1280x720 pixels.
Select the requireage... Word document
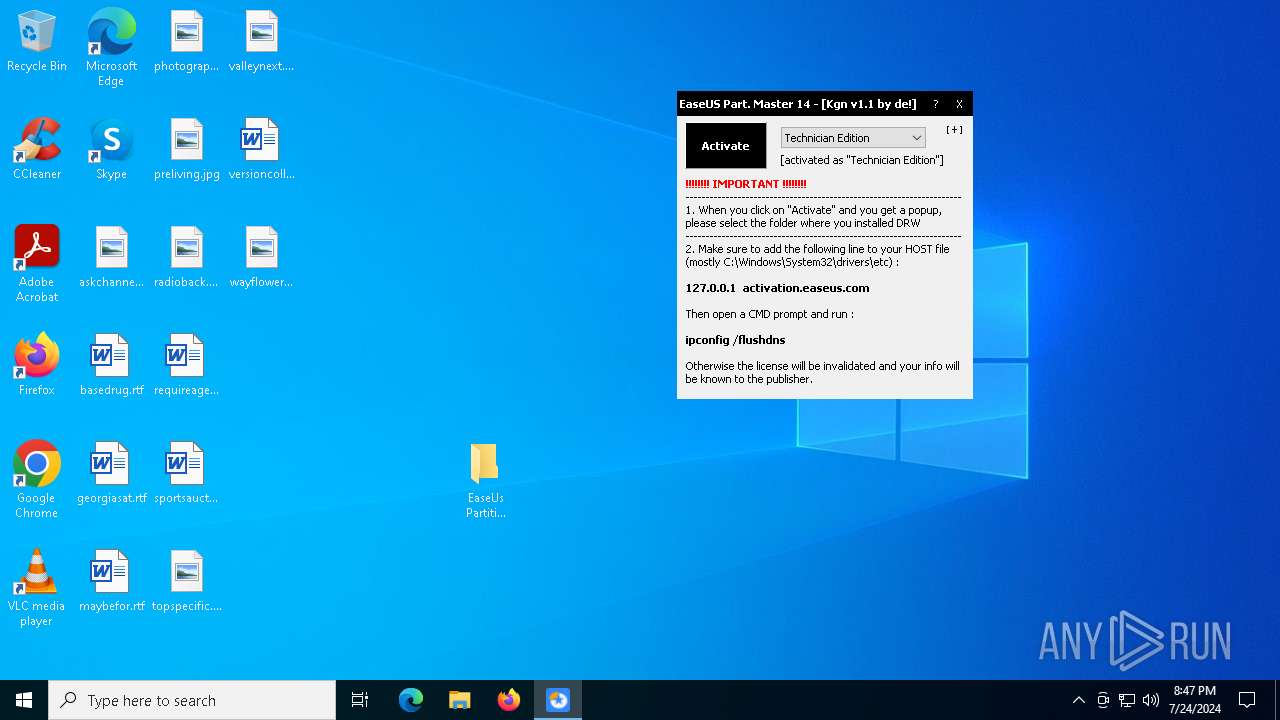point(186,366)
